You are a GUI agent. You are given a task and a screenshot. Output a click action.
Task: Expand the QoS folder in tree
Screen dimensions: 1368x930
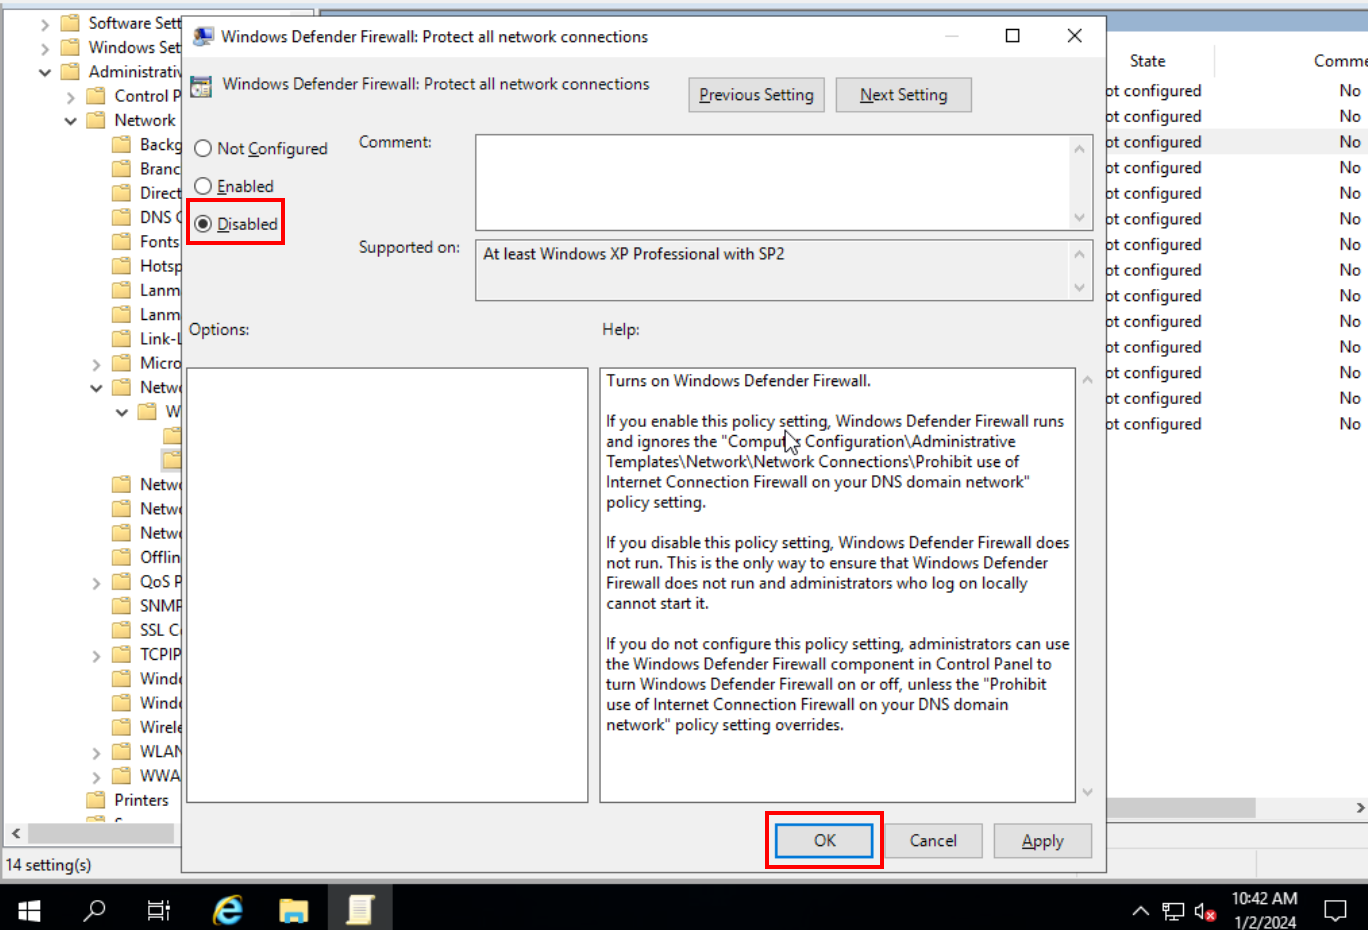96,582
